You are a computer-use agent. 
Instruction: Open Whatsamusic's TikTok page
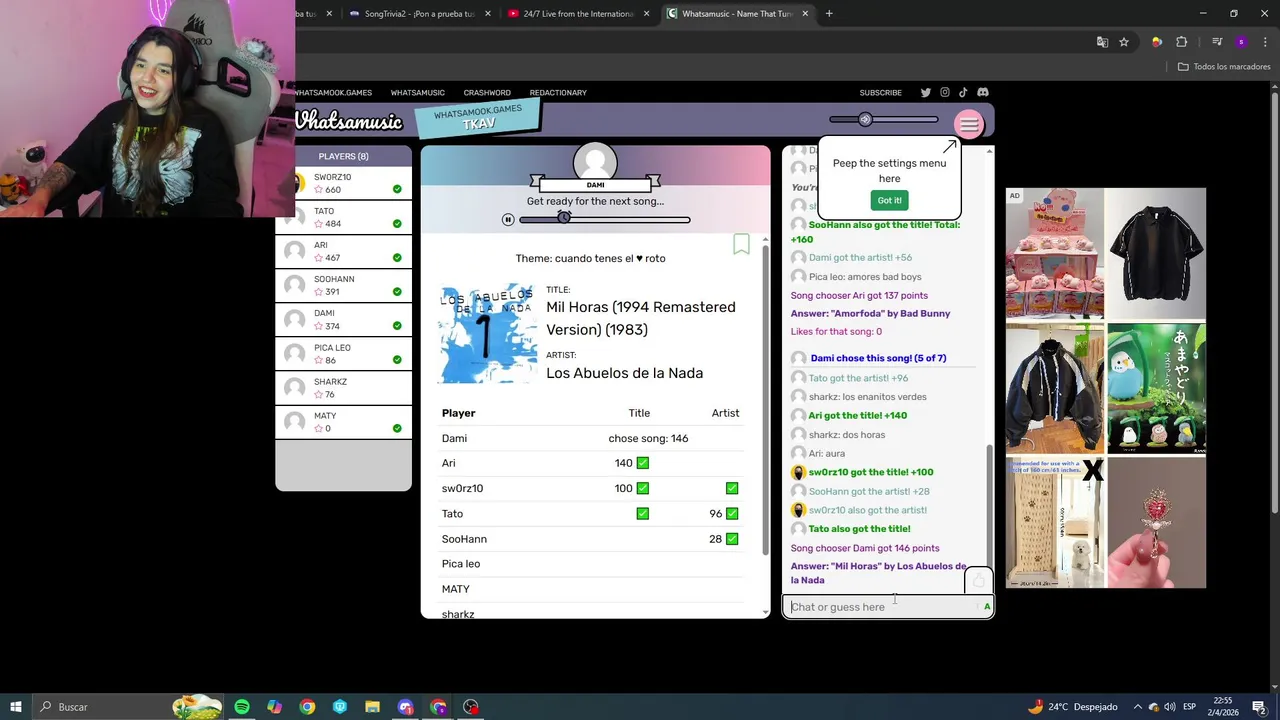coord(963,93)
